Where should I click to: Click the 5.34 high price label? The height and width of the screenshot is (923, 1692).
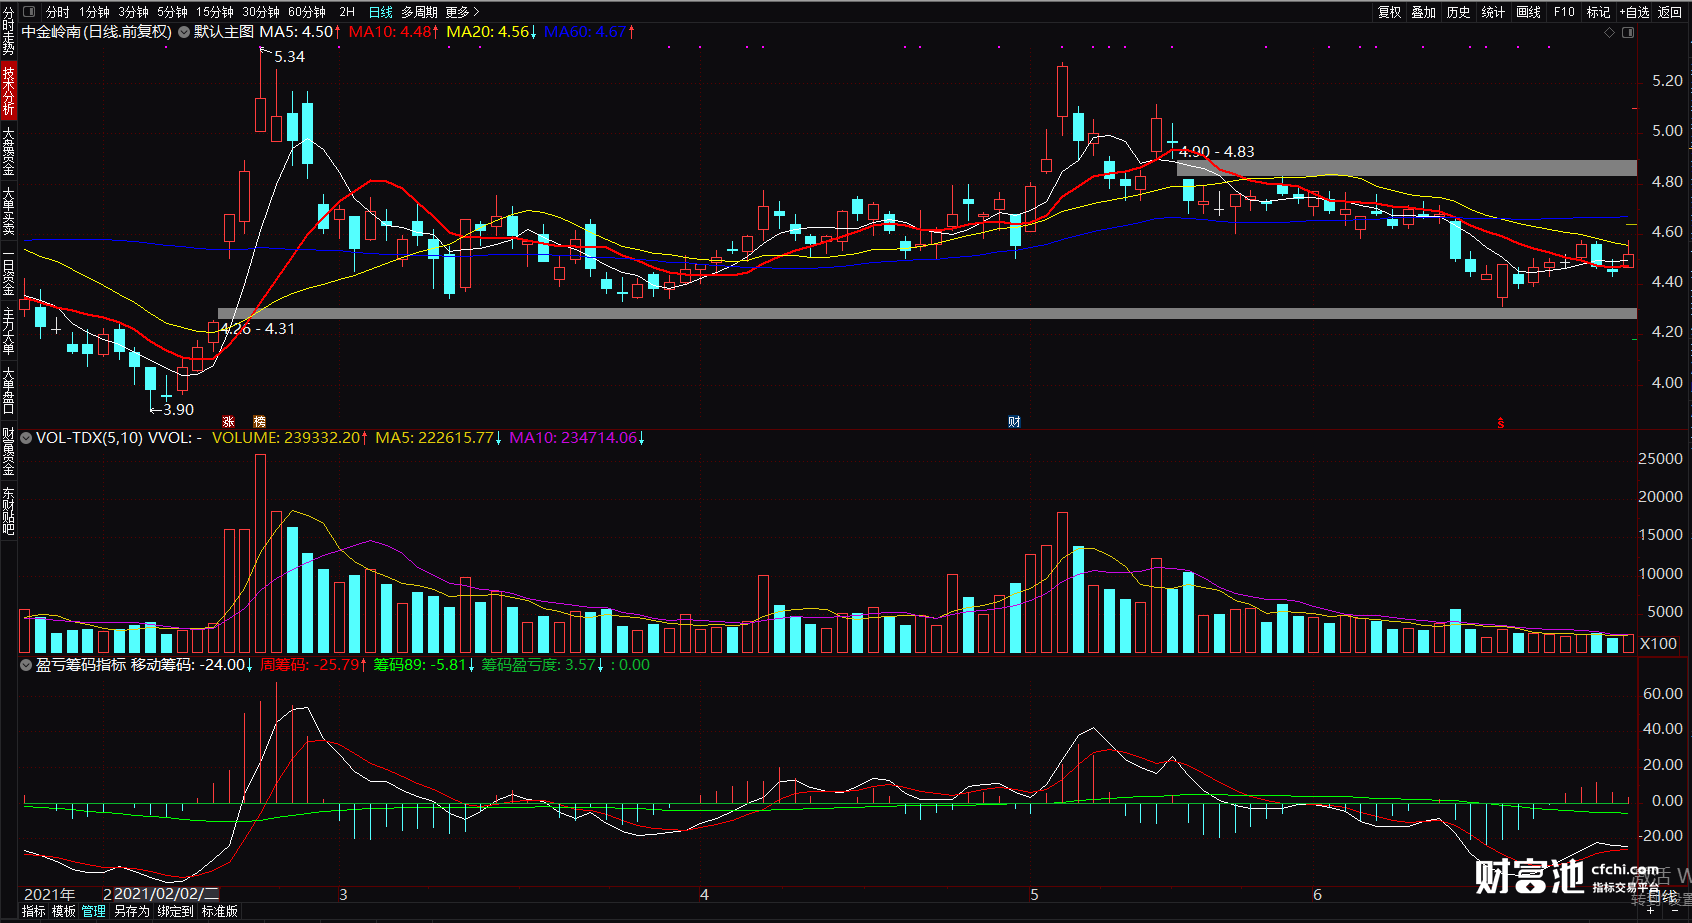click(289, 57)
